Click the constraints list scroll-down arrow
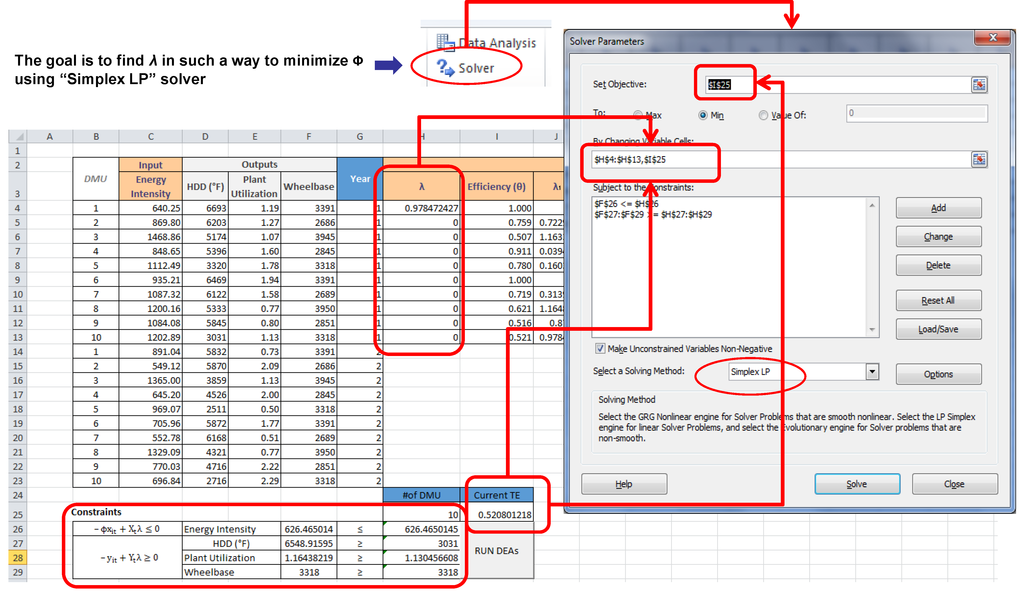The image size is (1024, 594). pyautogui.click(x=873, y=330)
